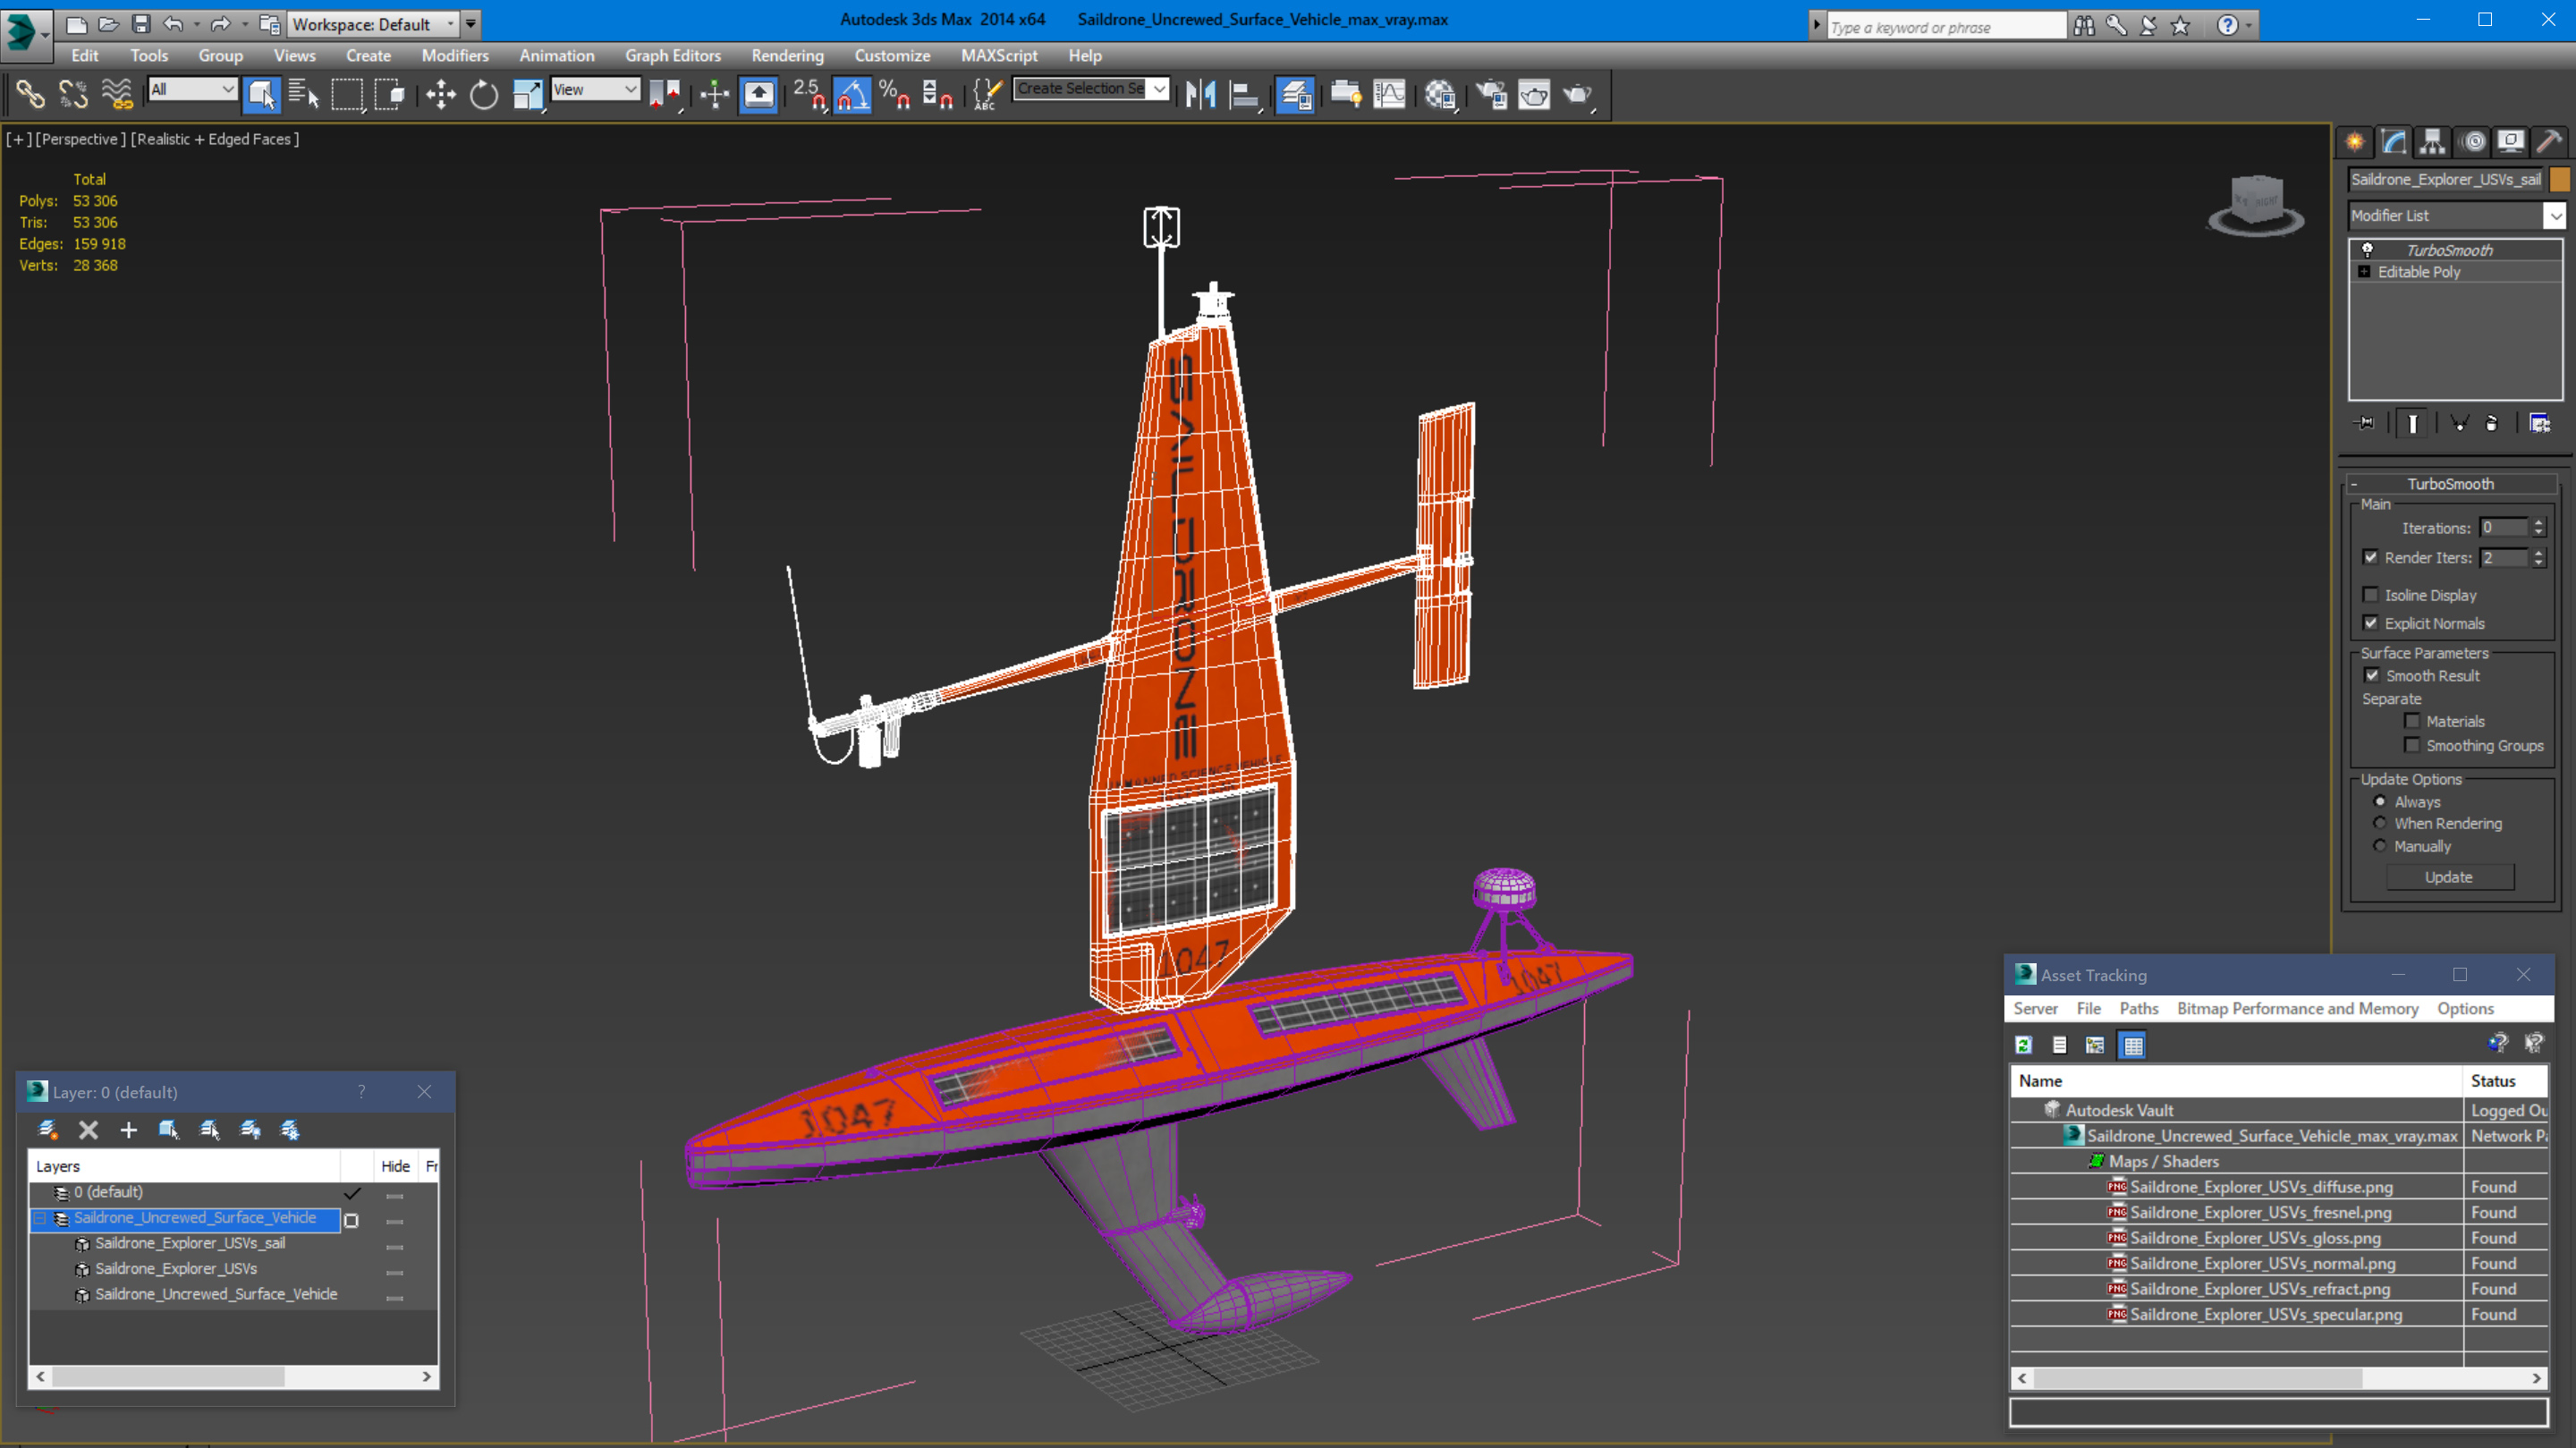Select the When Rendering radio option
This screenshot has width=2576, height=1448.
[2380, 823]
